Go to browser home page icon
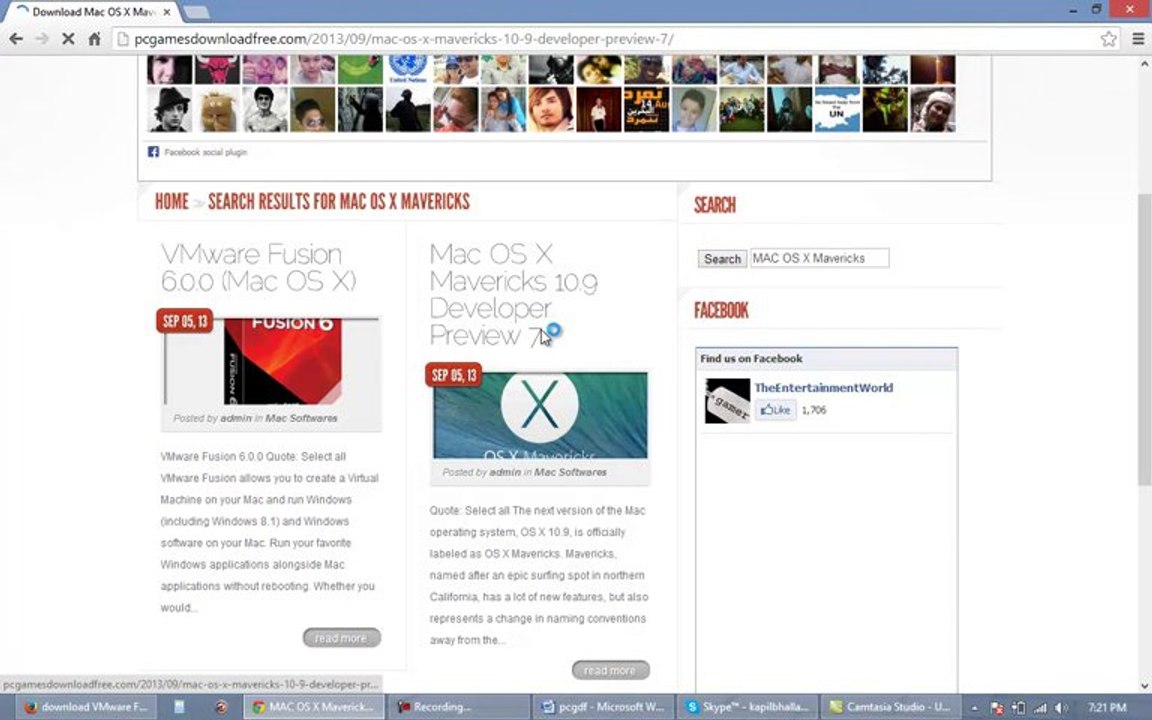 pyautogui.click(x=94, y=39)
